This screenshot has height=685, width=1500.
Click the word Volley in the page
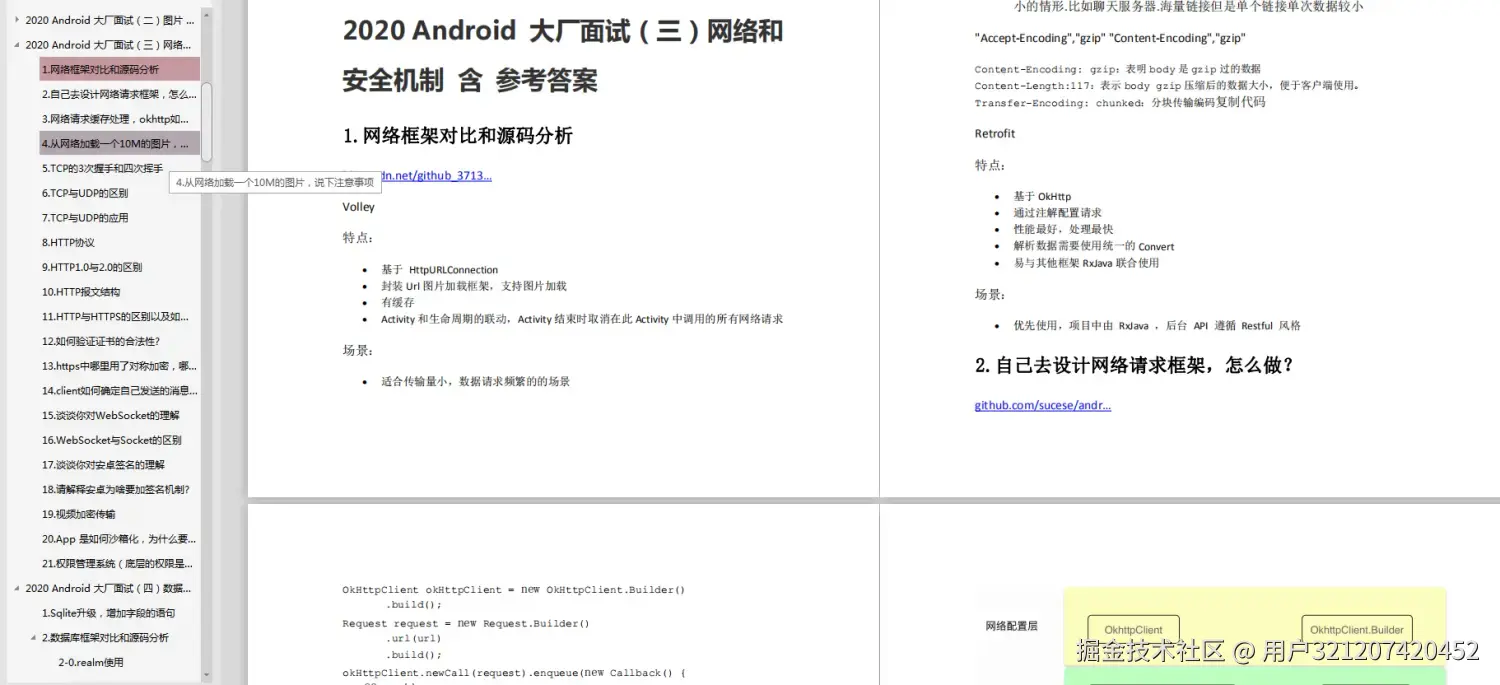click(x=359, y=207)
